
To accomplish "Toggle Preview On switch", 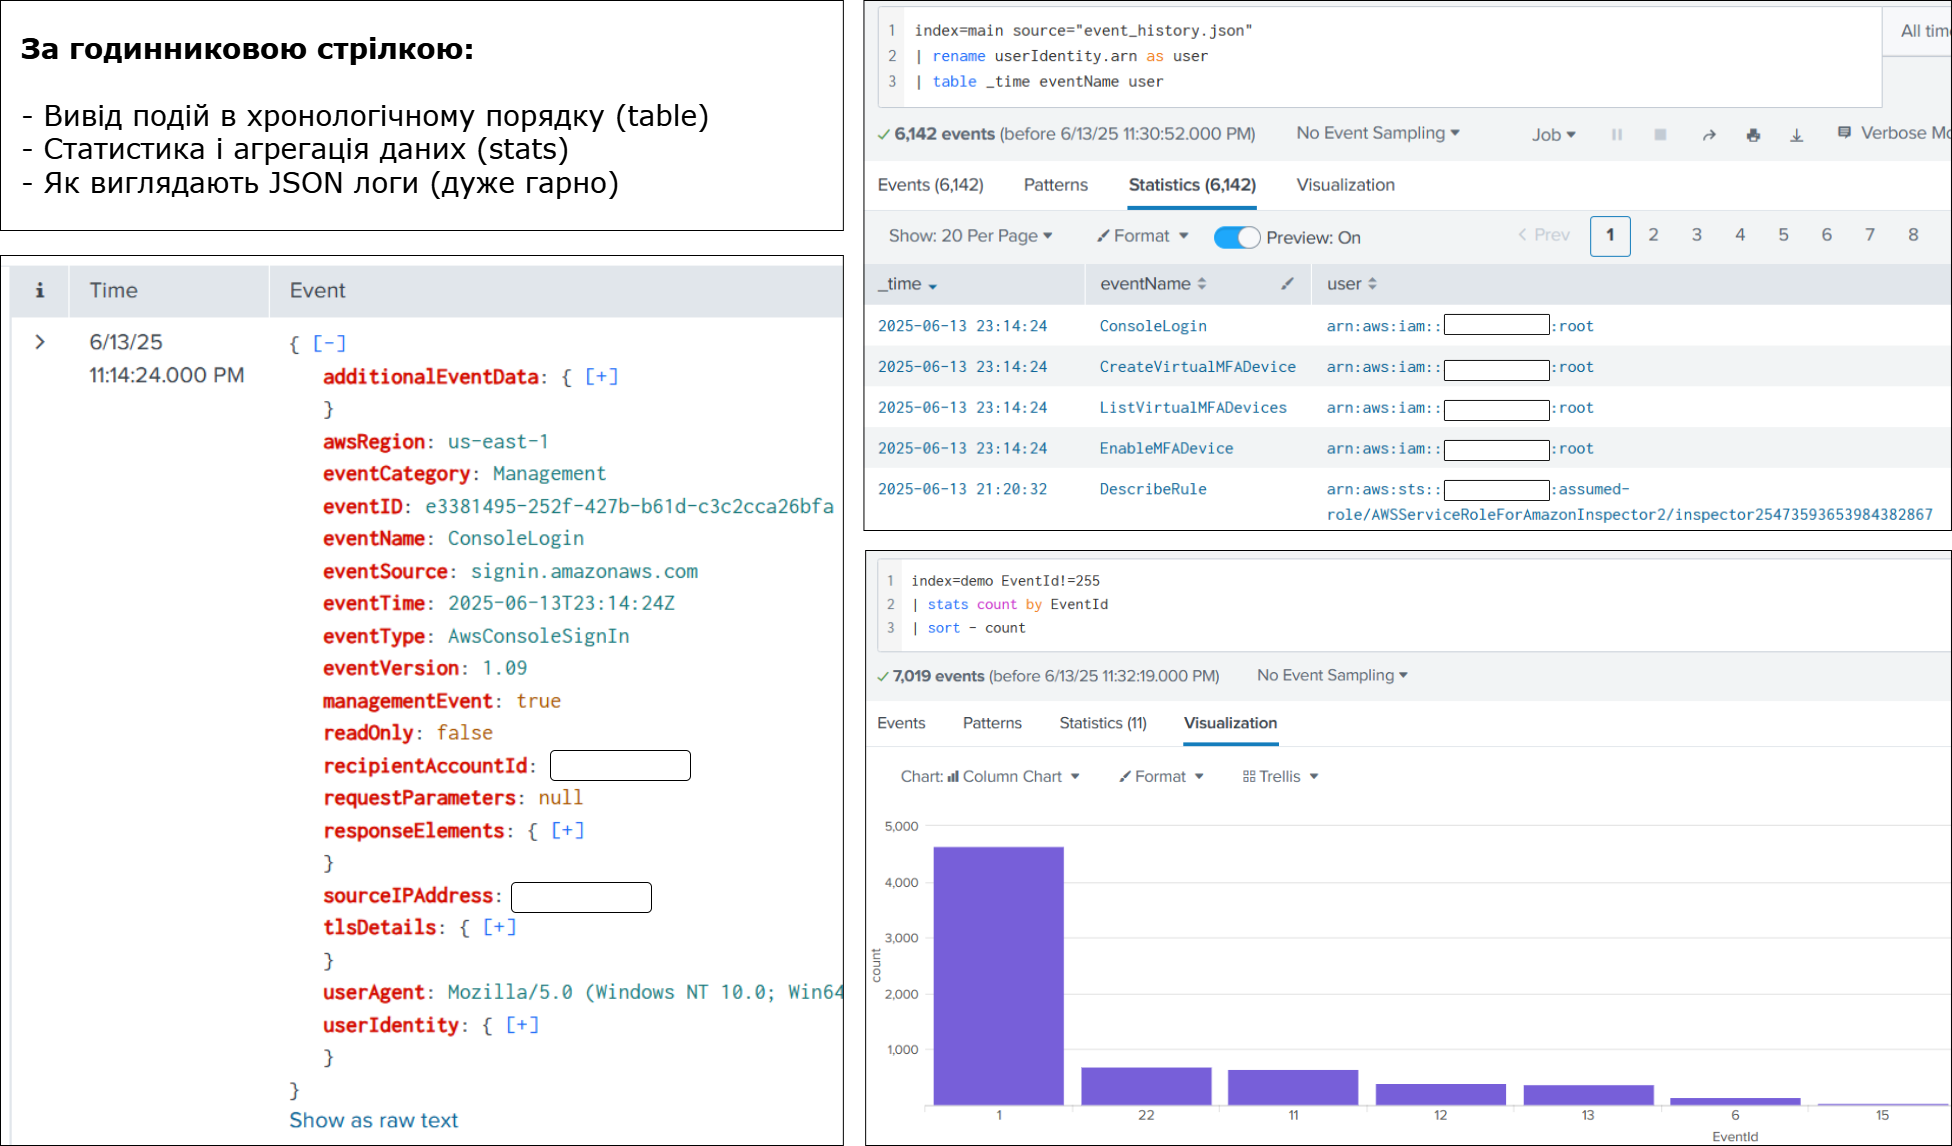I will (x=1237, y=237).
